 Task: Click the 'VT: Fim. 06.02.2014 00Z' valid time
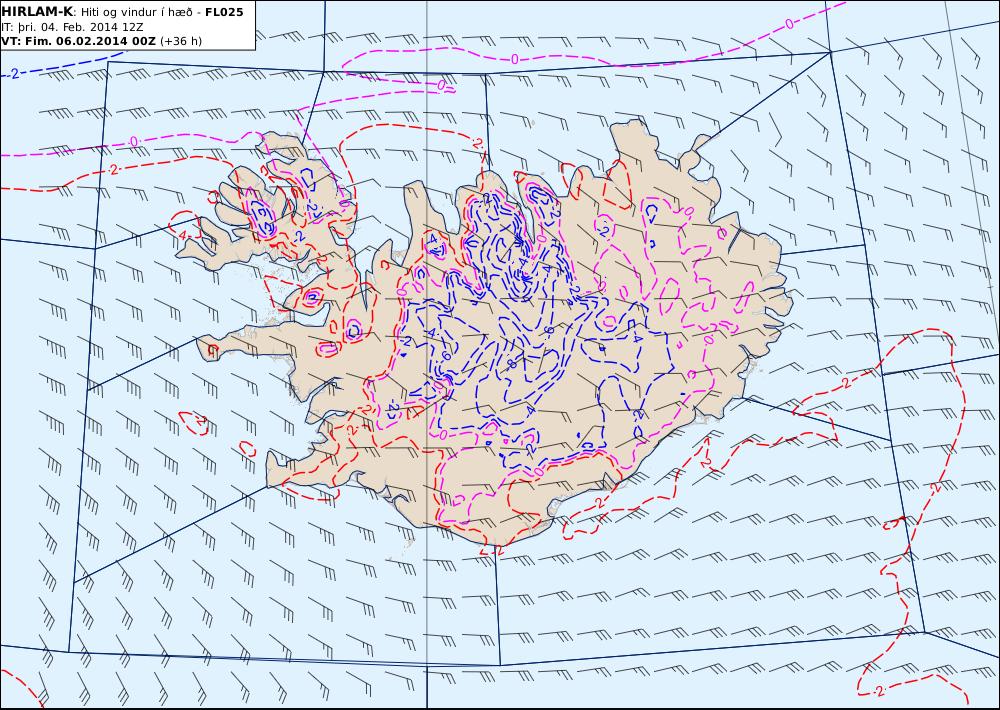(78, 41)
